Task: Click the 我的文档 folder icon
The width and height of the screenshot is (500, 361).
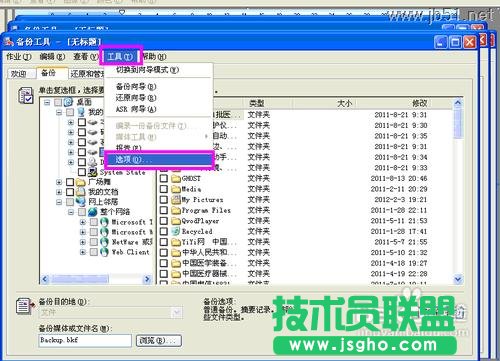Action: [81, 192]
